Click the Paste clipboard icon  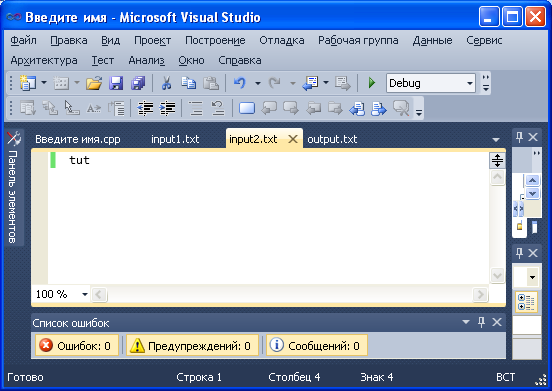point(211,83)
